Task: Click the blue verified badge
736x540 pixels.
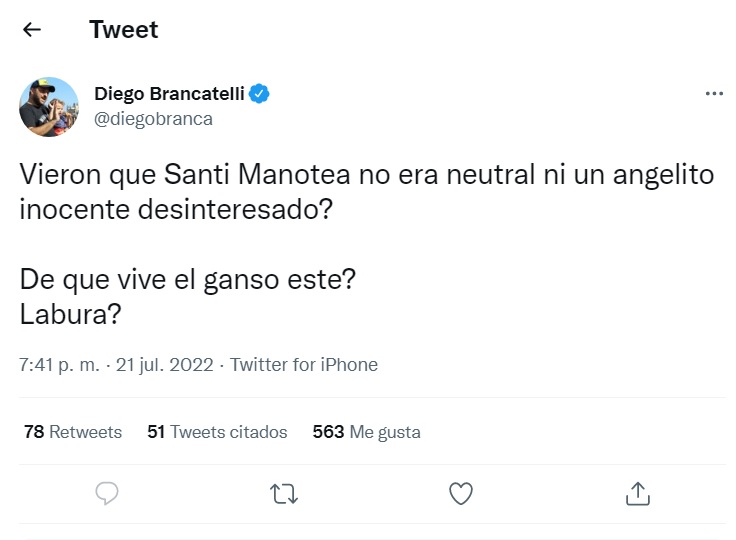Action: (260, 94)
